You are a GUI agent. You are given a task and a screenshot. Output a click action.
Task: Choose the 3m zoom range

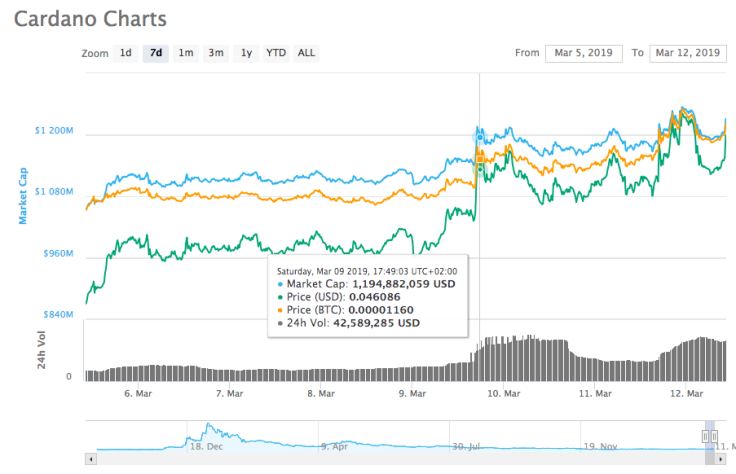[216, 53]
